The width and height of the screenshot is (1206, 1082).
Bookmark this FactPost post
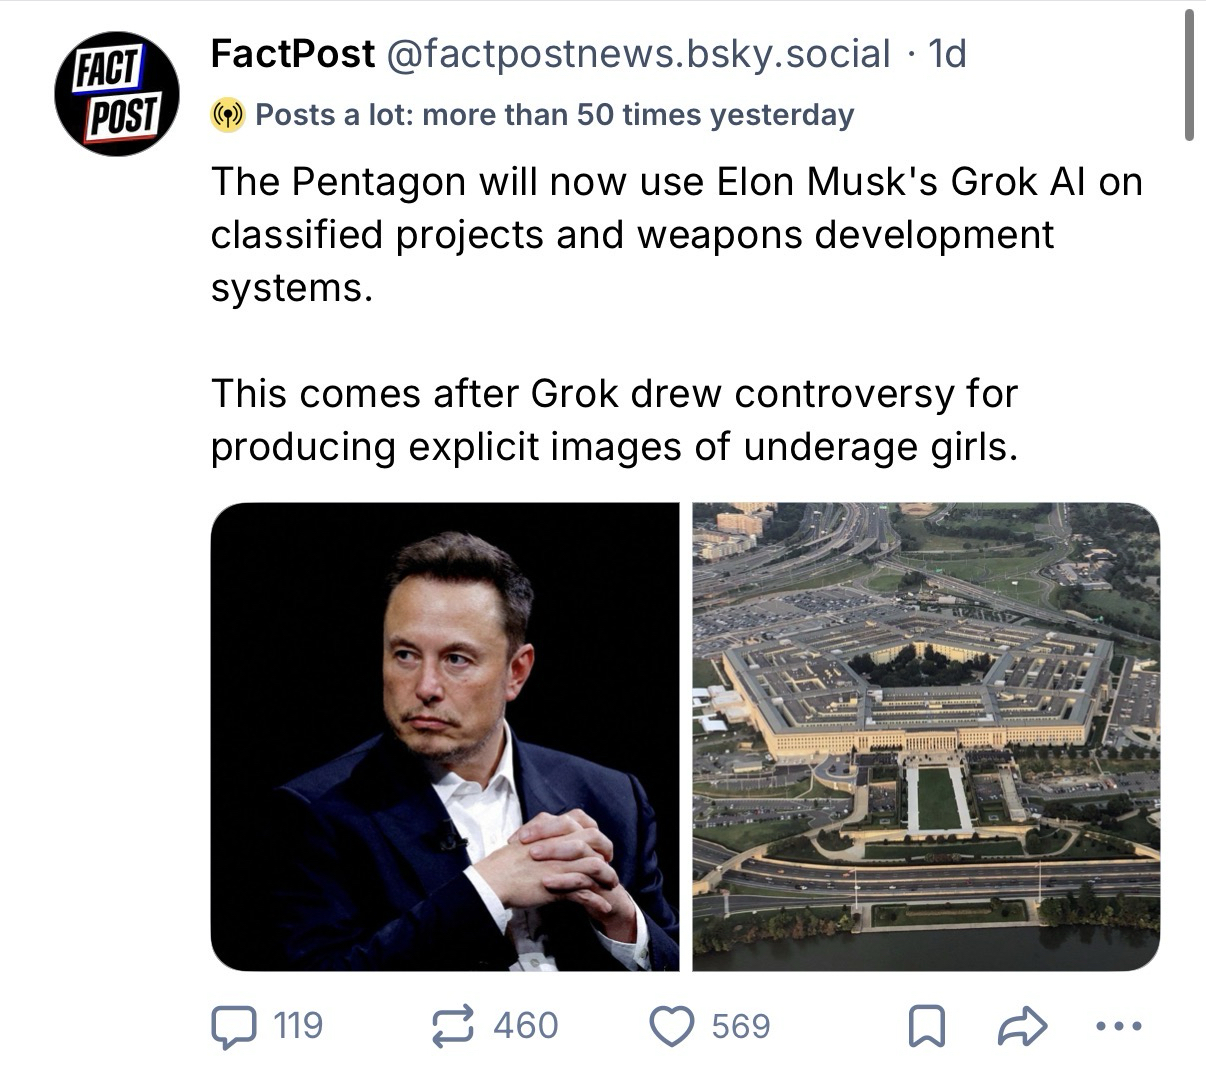[x=926, y=1026]
